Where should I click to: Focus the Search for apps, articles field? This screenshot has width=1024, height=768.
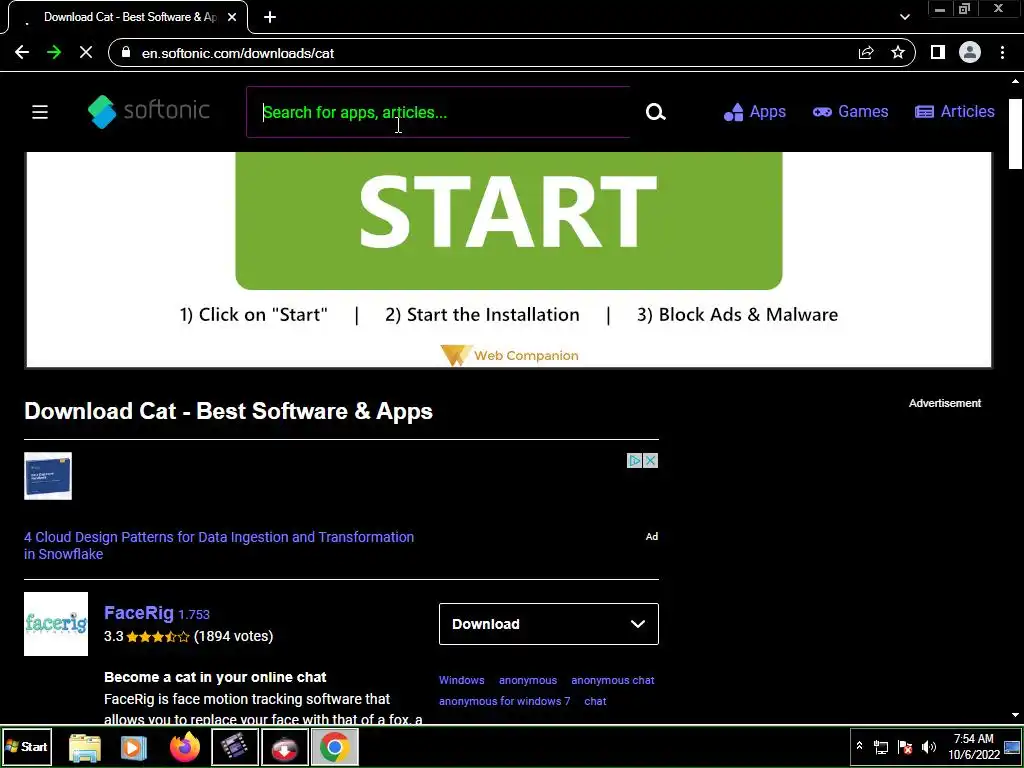point(438,112)
